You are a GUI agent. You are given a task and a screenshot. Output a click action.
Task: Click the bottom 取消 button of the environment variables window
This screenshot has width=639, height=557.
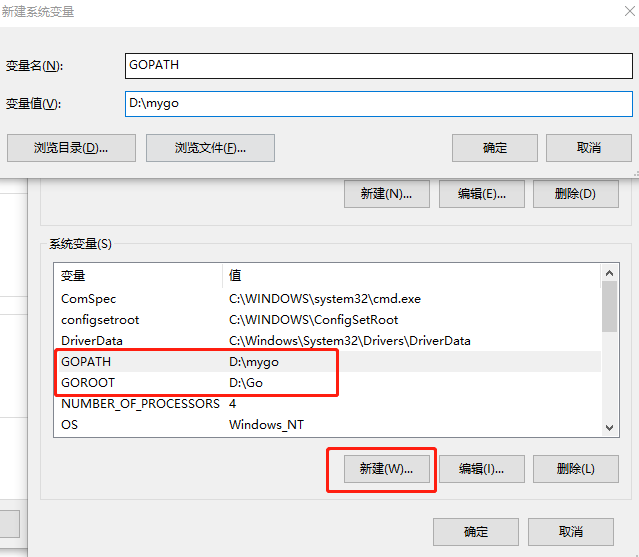[571, 532]
